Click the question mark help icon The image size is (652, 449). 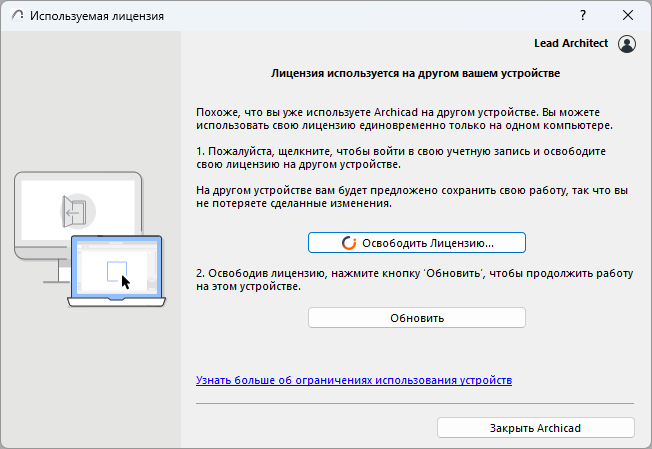[x=583, y=15]
